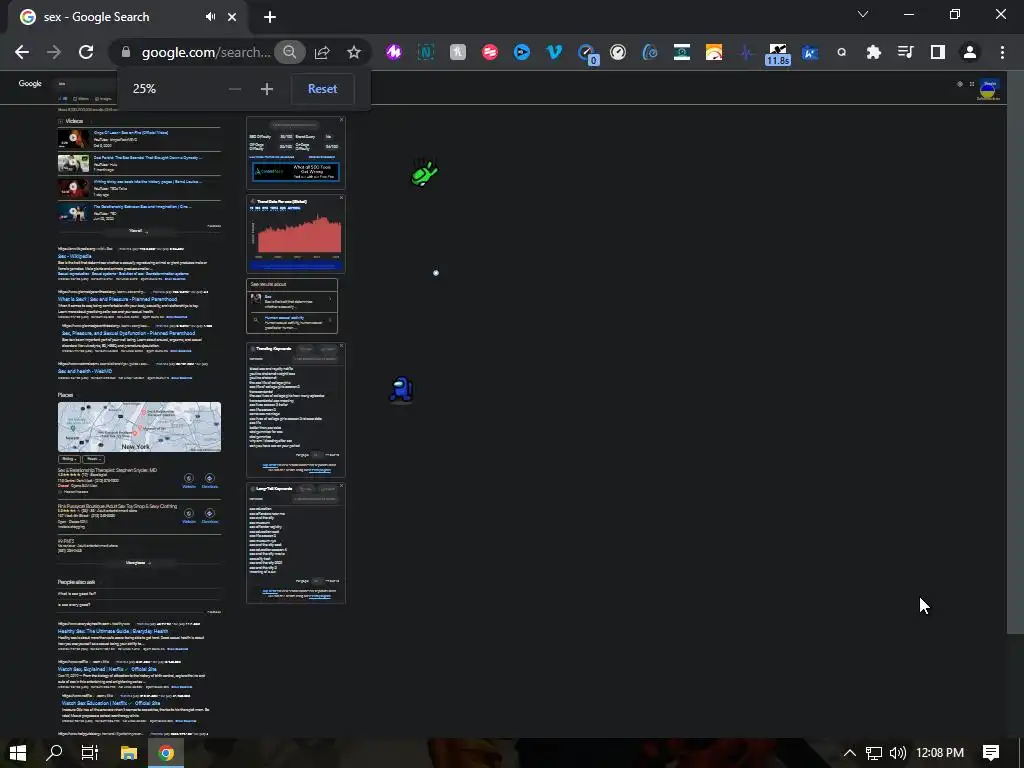
Task: Expand second People also ask question
Action: (x=139, y=605)
